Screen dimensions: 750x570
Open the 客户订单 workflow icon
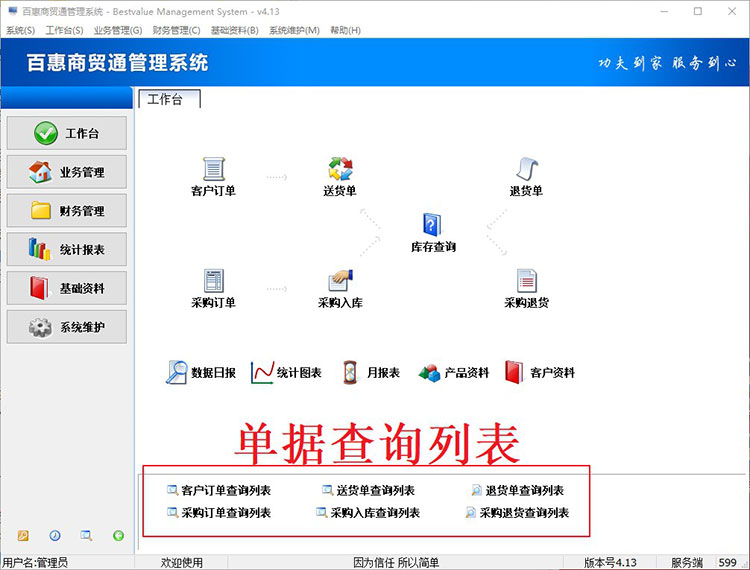tap(213, 176)
